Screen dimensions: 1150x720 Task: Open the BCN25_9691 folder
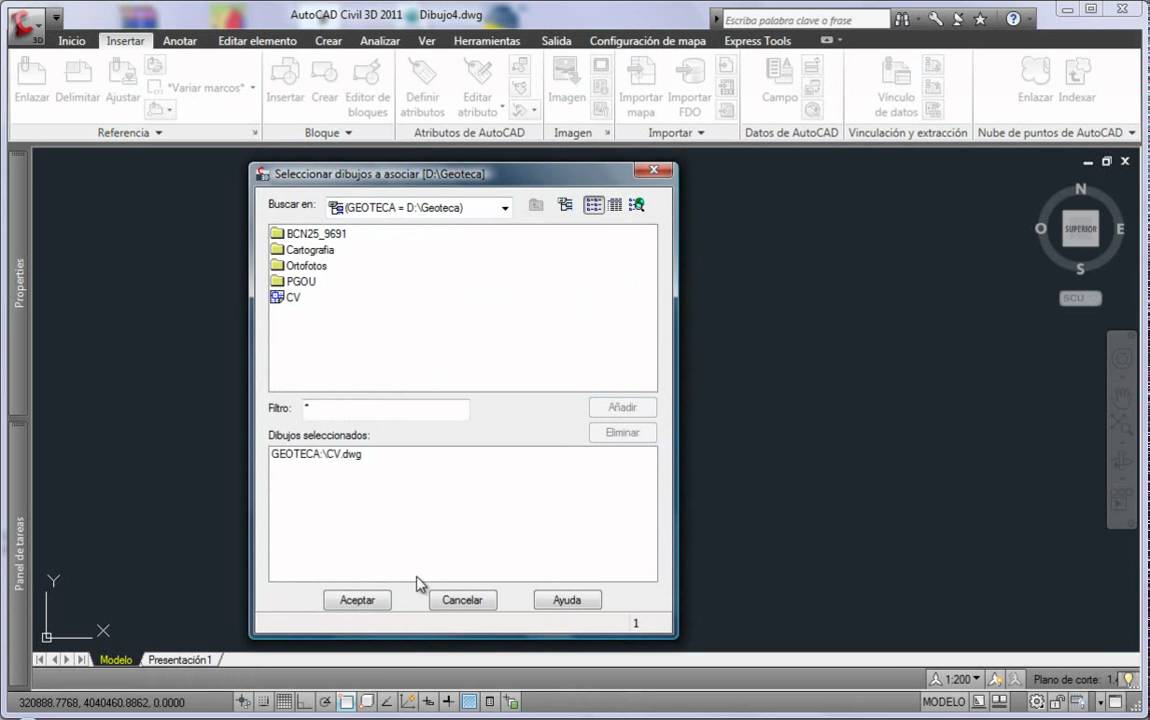(x=308, y=233)
